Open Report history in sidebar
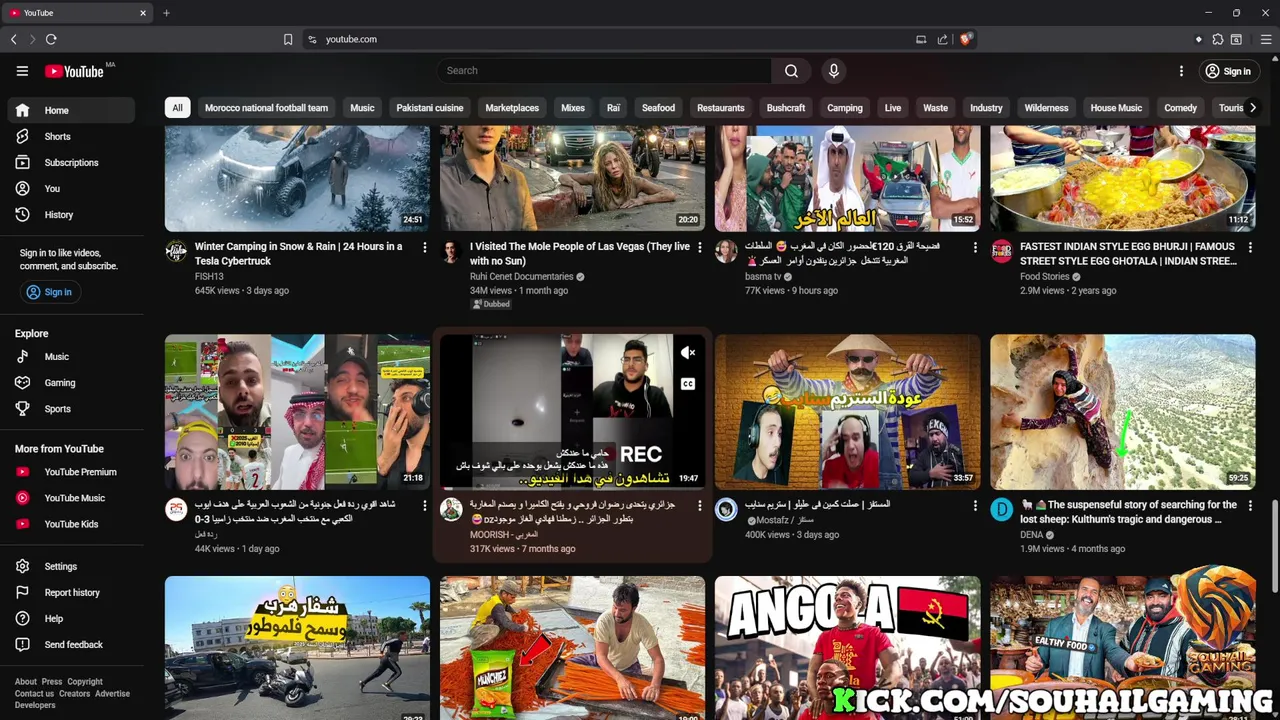 (70, 593)
